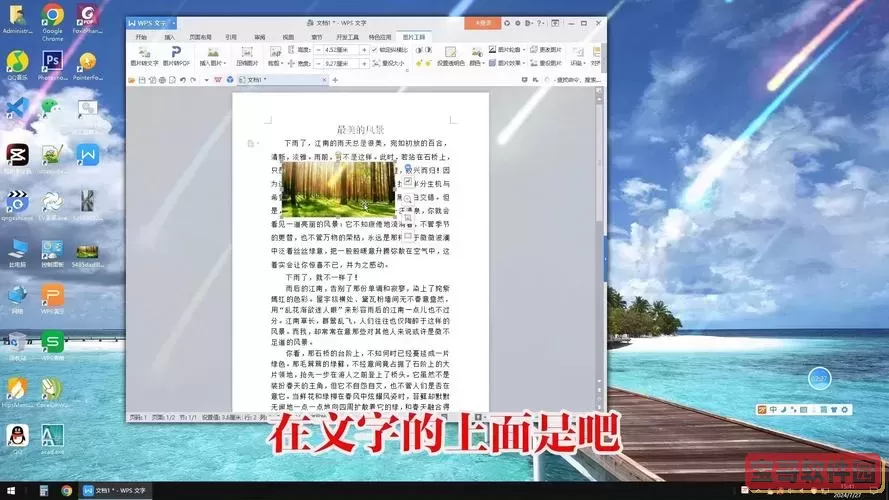Image resolution: width=889 pixels, height=500 pixels.
Task: Switch to the 开发工具 ribbon tab
Action: (x=348, y=37)
